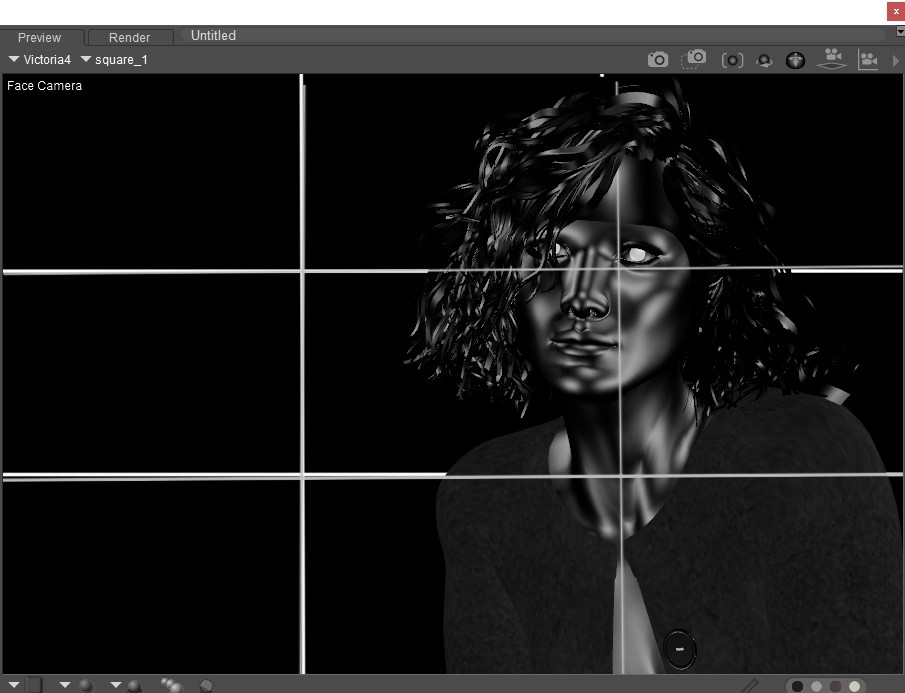Open the square_1 actor dropdown
Image resolution: width=905 pixels, height=693 pixels.
click(114, 60)
